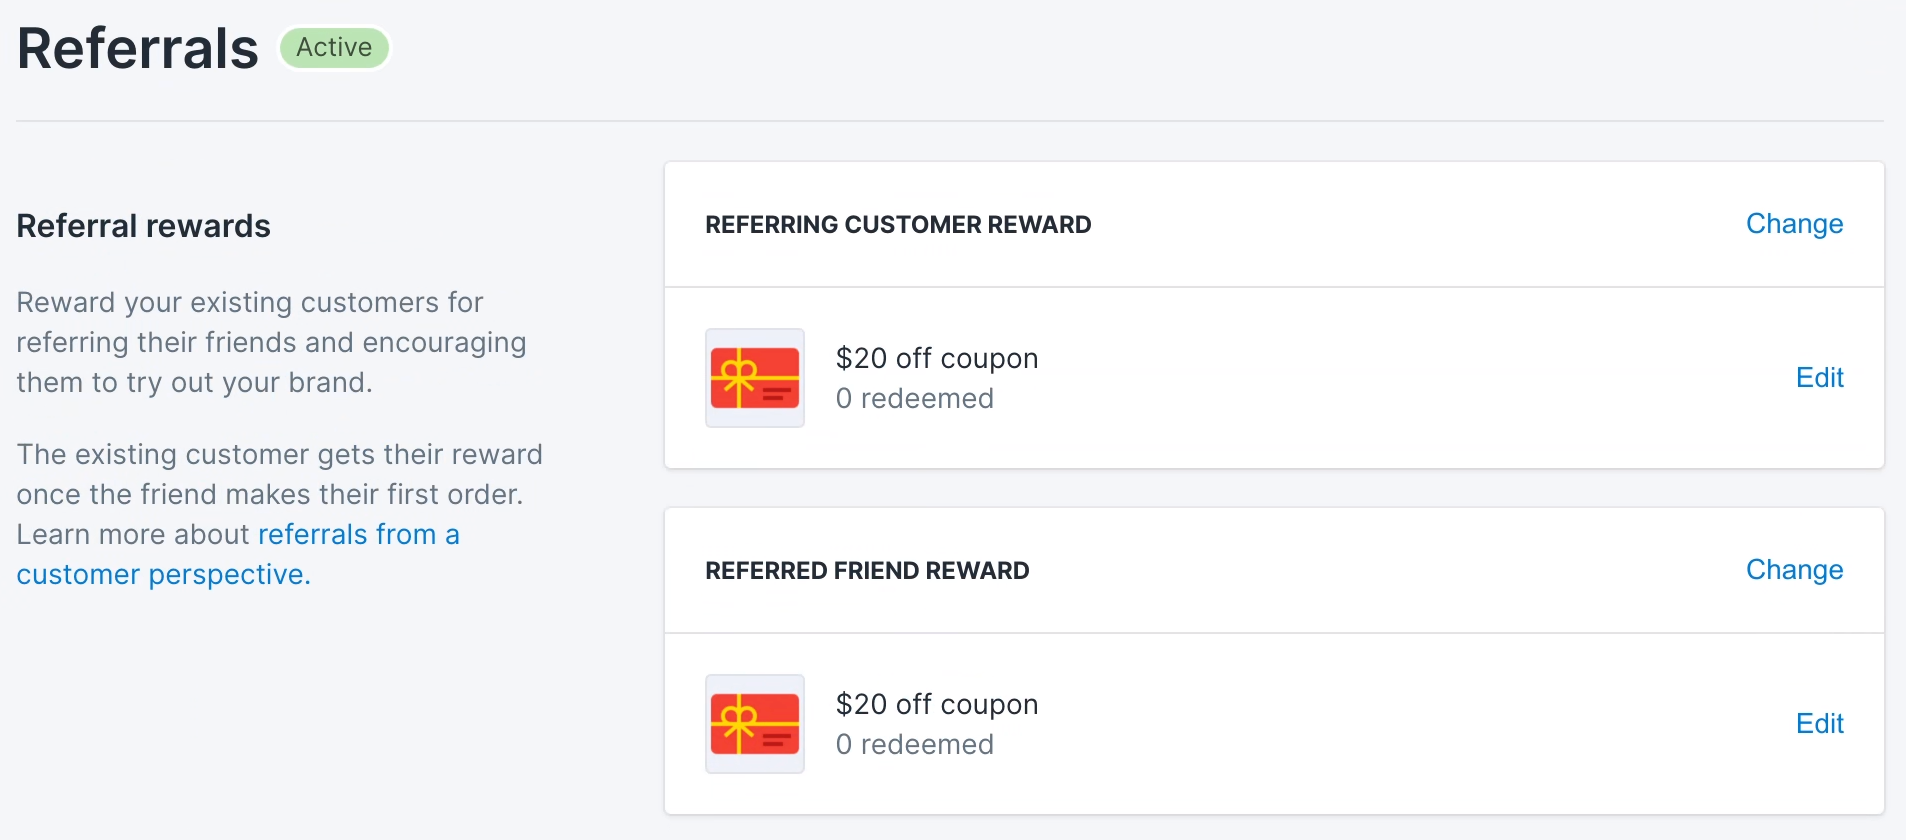The image size is (1906, 840).
Task: Click the Referral rewards section heading
Action: [x=144, y=226]
